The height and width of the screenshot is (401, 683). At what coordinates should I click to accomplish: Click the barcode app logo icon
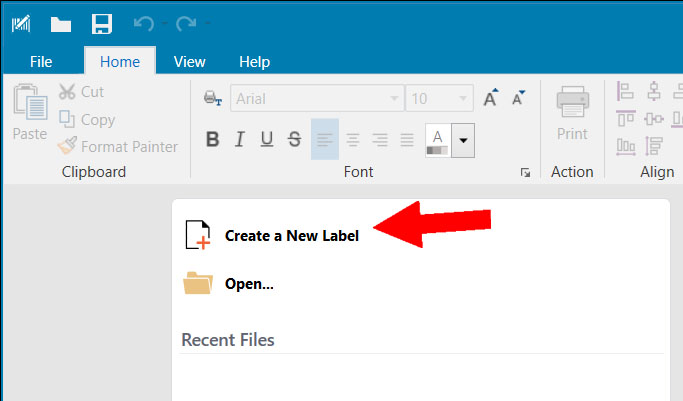tap(21, 24)
